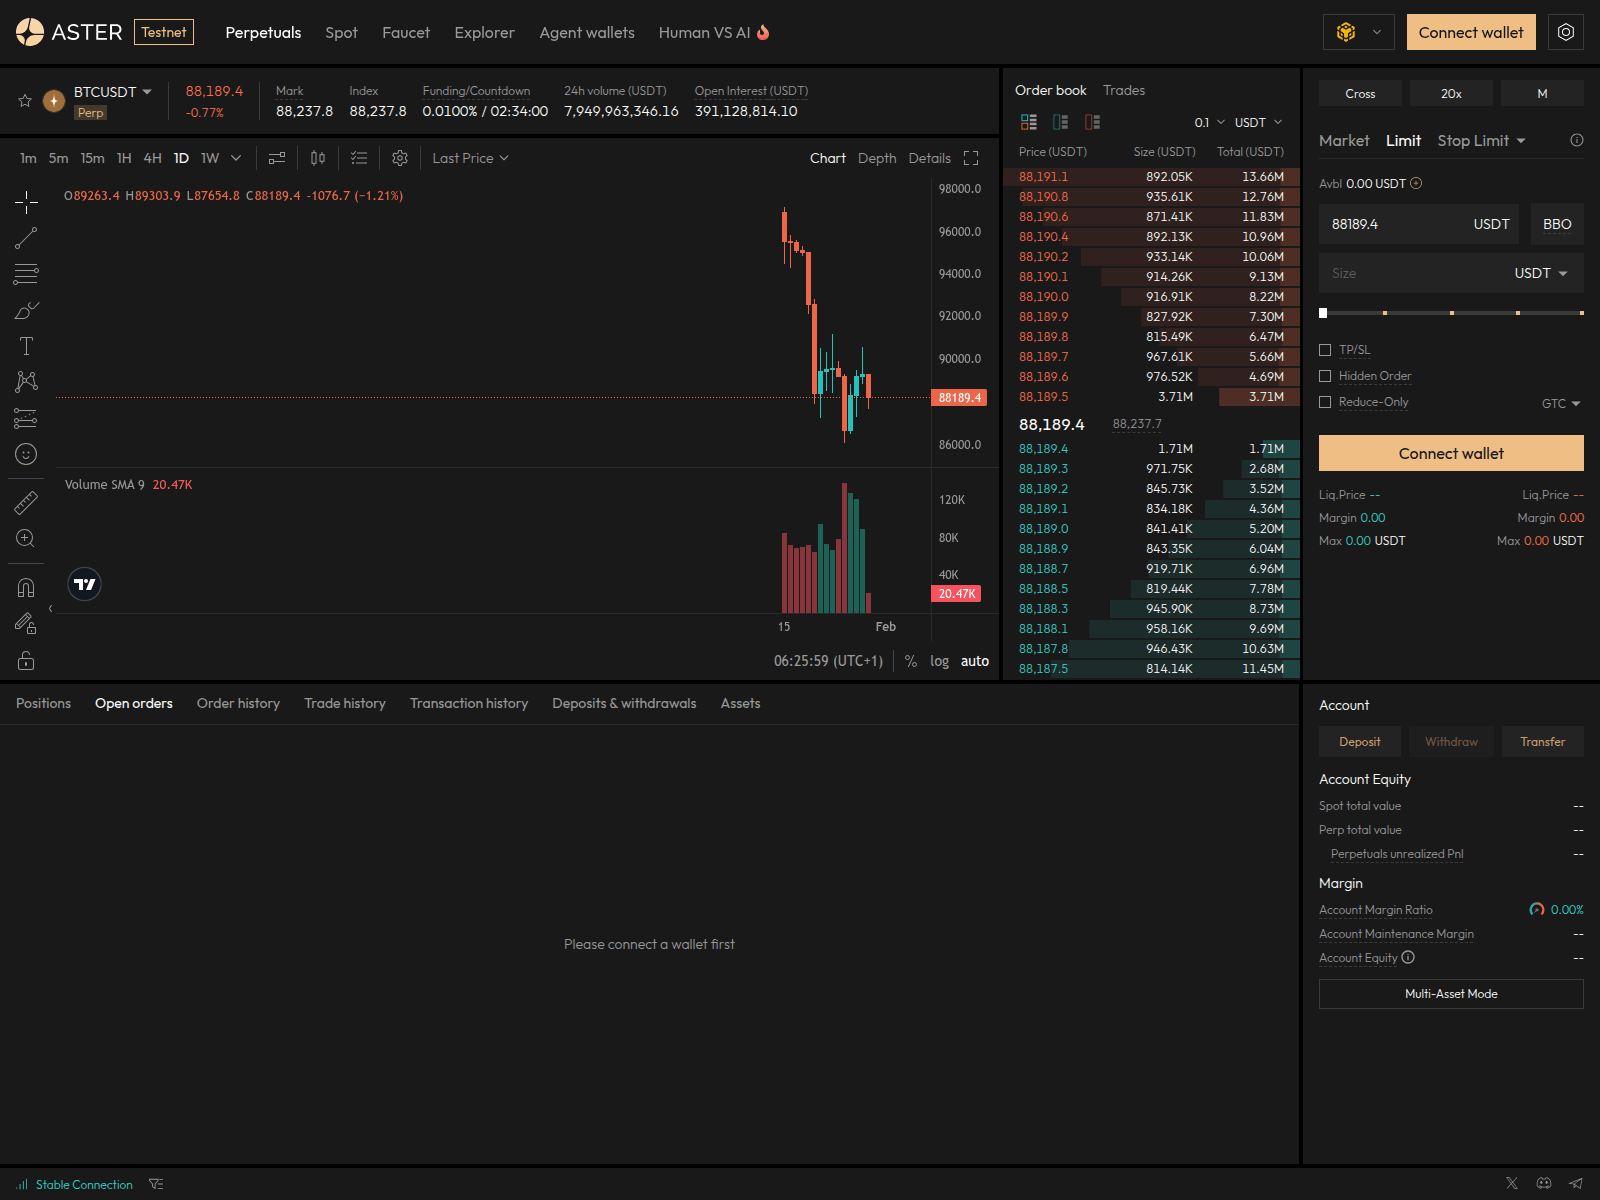The height and width of the screenshot is (1200, 1600).
Task: Open Multi-Asset Mode
Action: tap(1450, 993)
